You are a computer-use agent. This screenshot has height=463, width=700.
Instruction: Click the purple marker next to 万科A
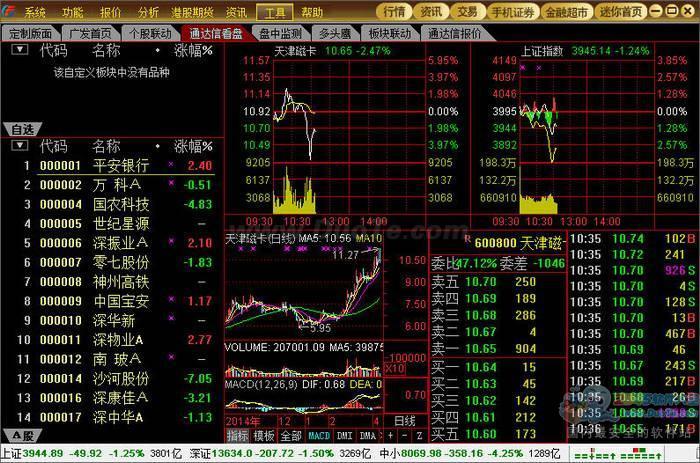pos(171,184)
